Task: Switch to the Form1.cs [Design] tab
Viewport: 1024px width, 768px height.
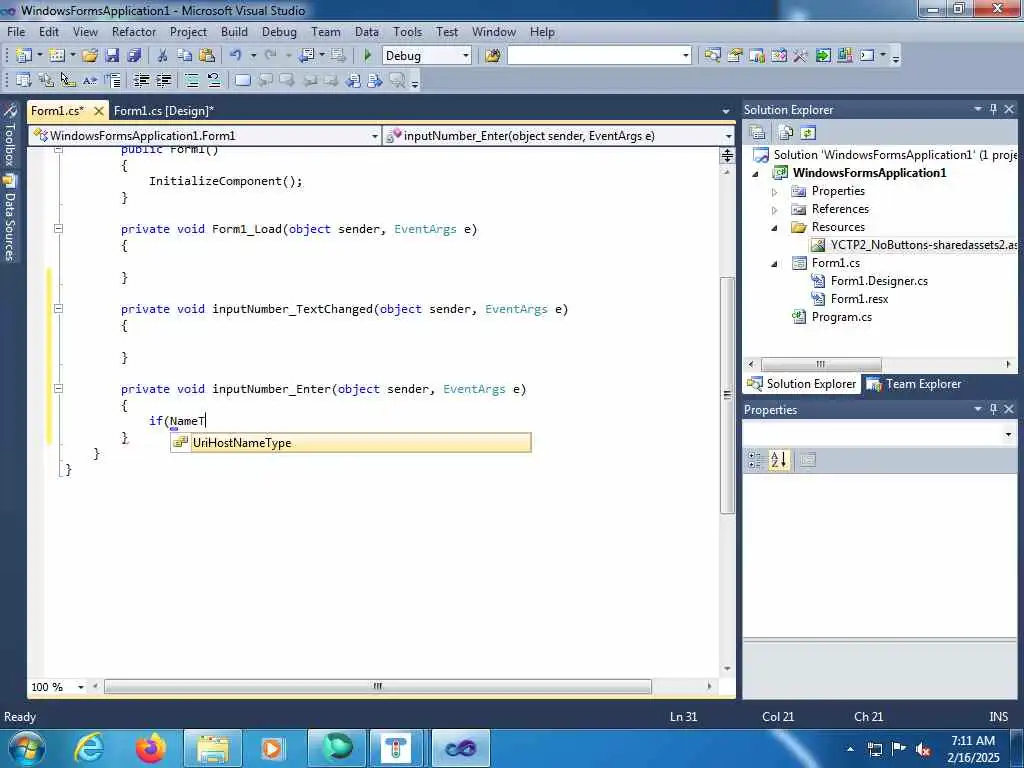Action: pyautogui.click(x=163, y=111)
